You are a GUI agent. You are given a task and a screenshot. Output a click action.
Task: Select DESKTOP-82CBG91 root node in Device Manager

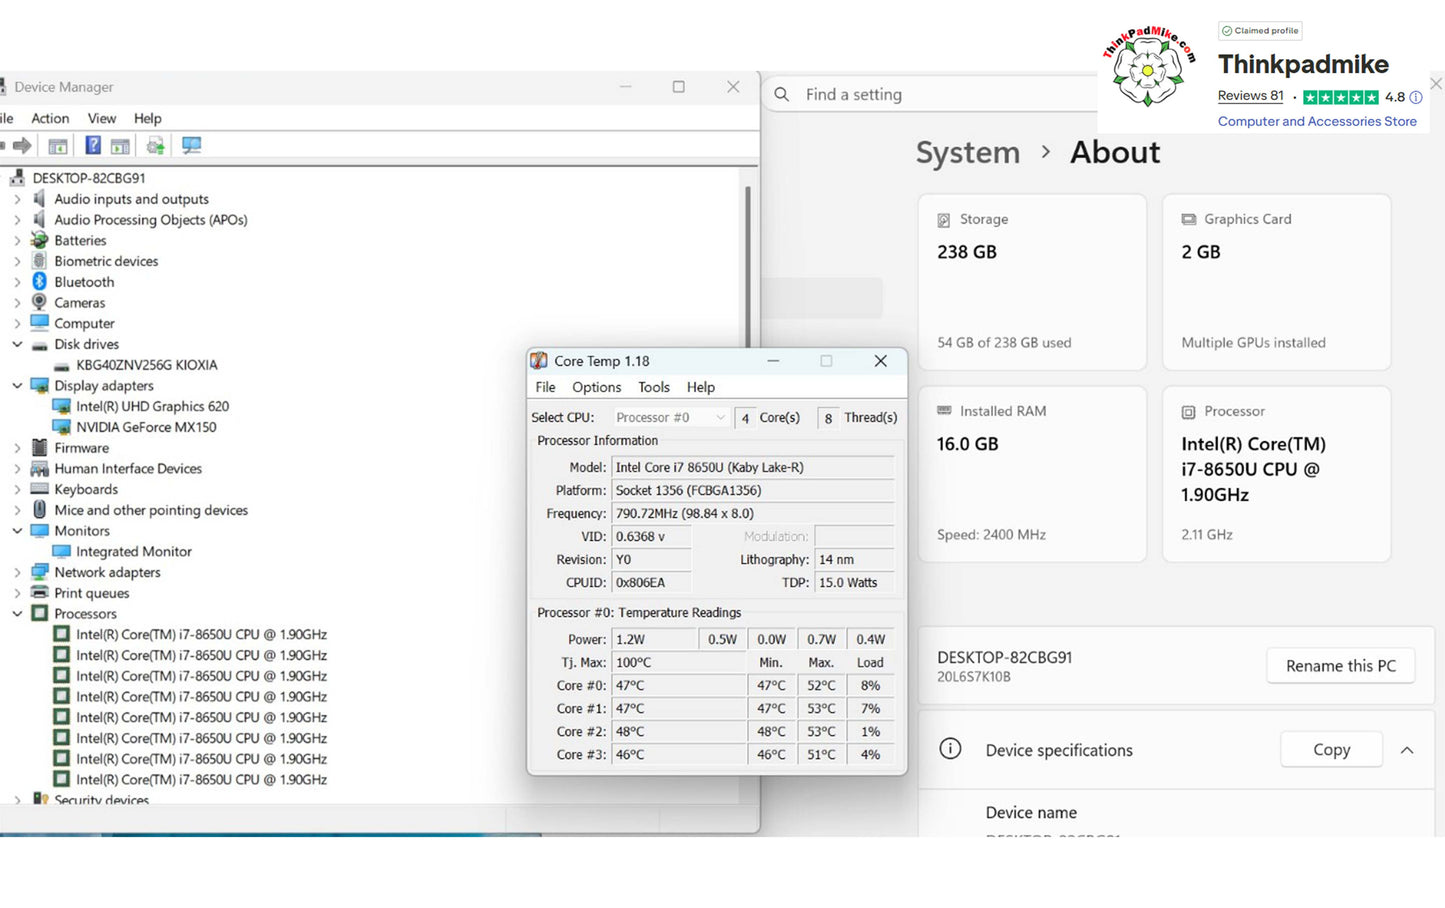(x=89, y=178)
